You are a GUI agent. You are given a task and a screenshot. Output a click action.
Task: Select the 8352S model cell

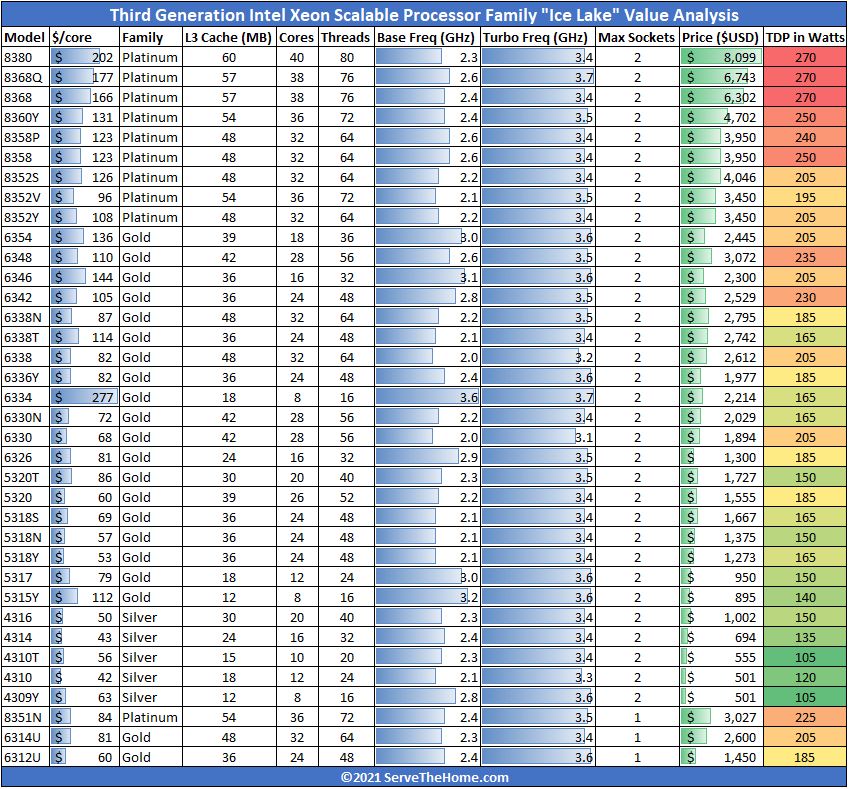click(x=25, y=177)
